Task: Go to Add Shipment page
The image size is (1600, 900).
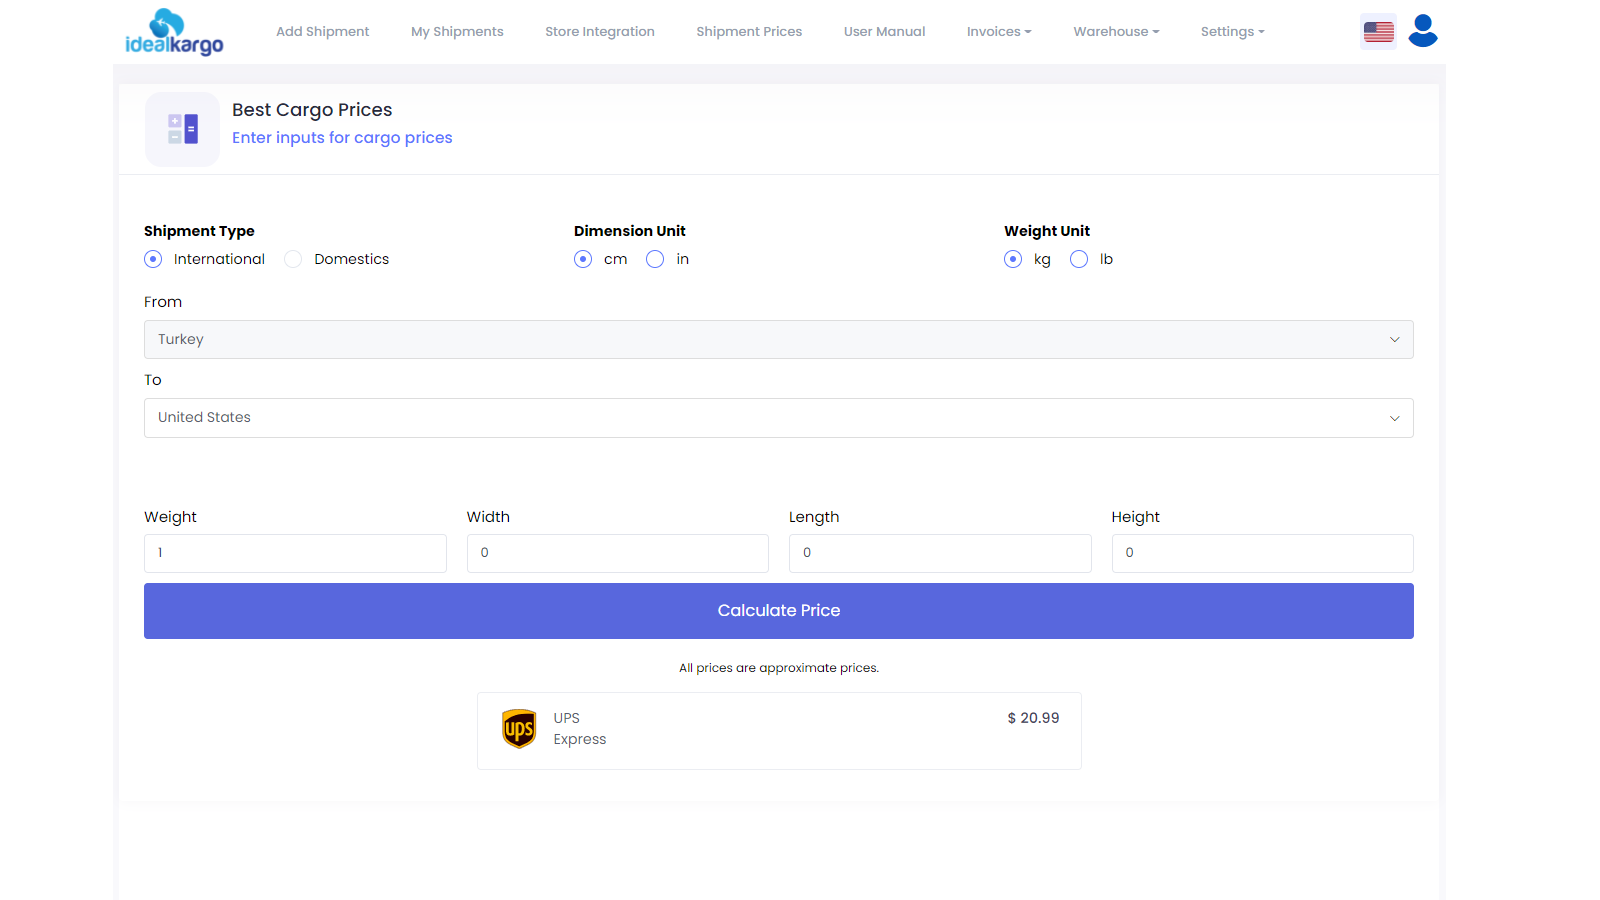Action: click(x=322, y=32)
